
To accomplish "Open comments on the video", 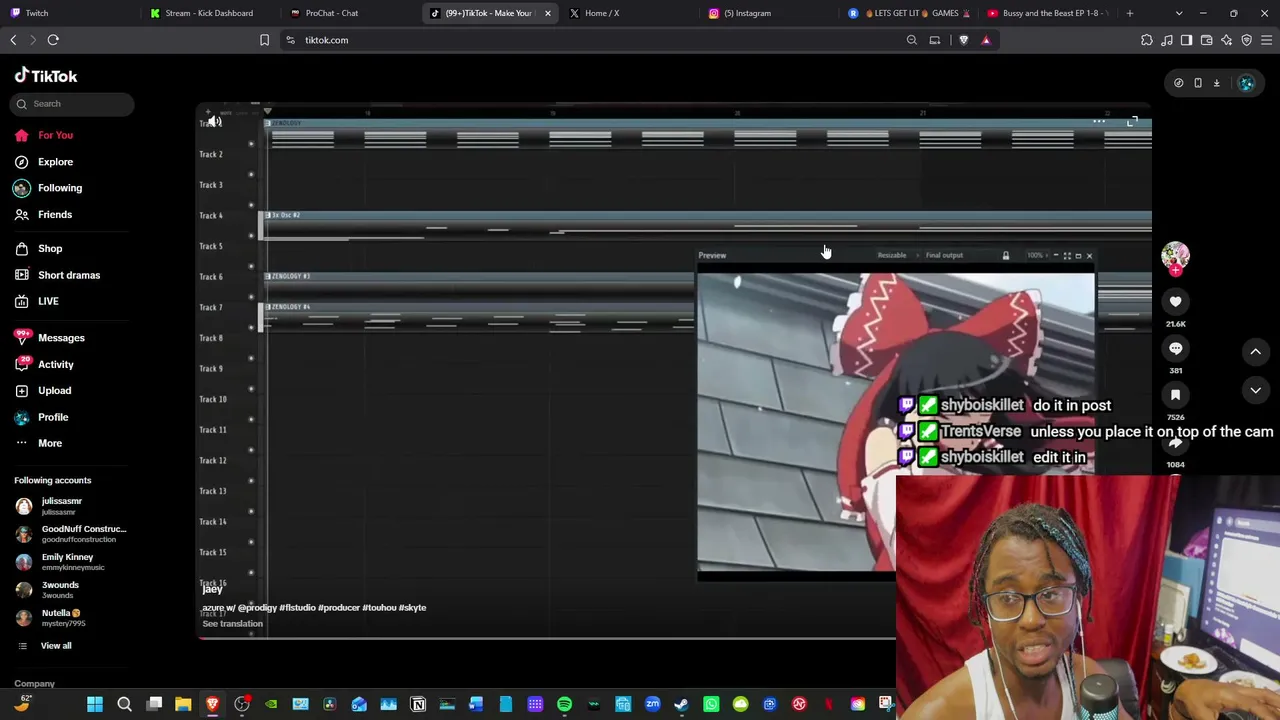I will point(1175,348).
